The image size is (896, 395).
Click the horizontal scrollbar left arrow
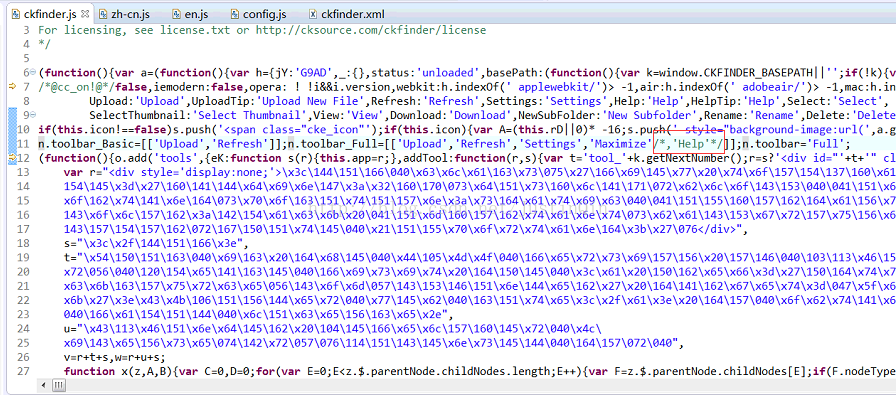coord(44,386)
